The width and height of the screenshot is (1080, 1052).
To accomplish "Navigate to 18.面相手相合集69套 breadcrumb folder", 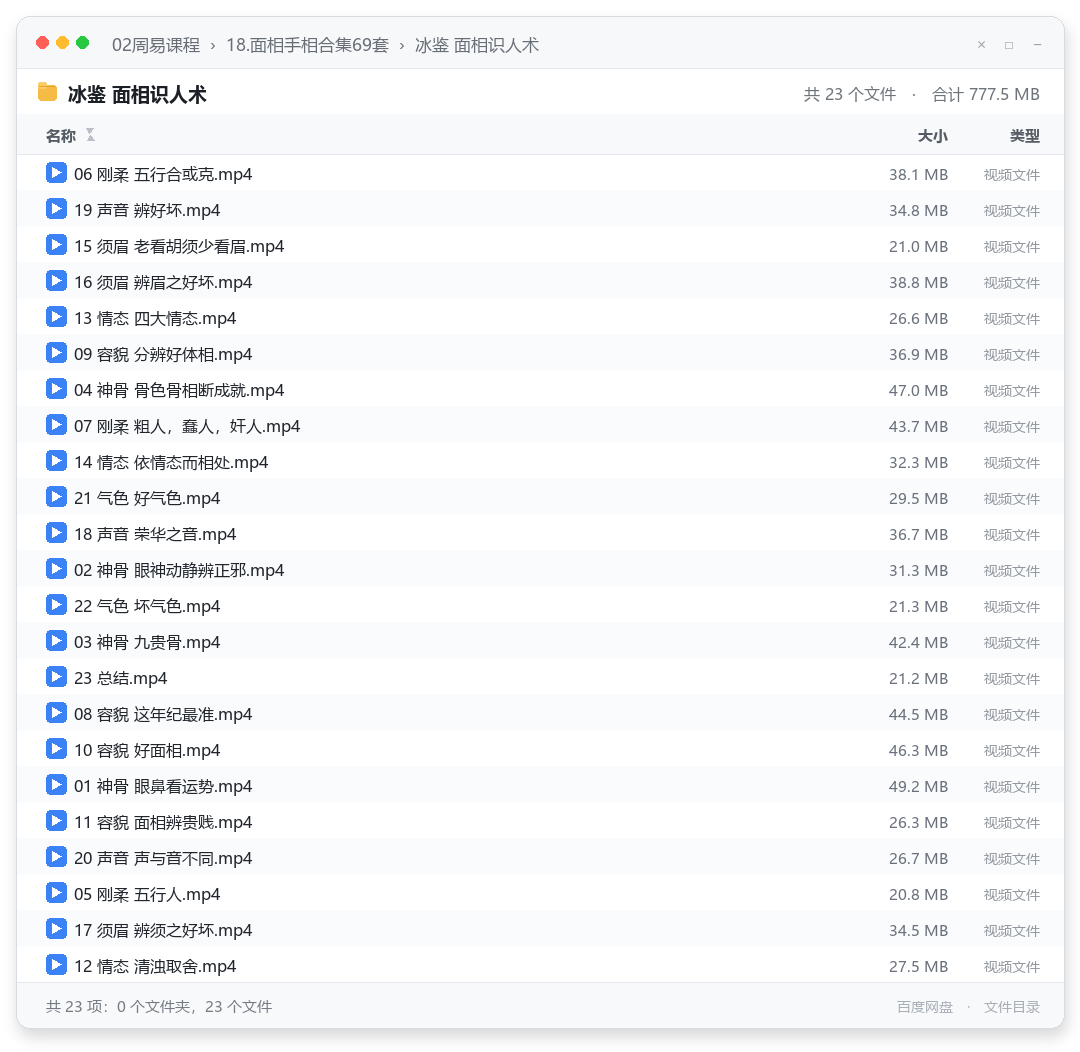I will click(307, 45).
